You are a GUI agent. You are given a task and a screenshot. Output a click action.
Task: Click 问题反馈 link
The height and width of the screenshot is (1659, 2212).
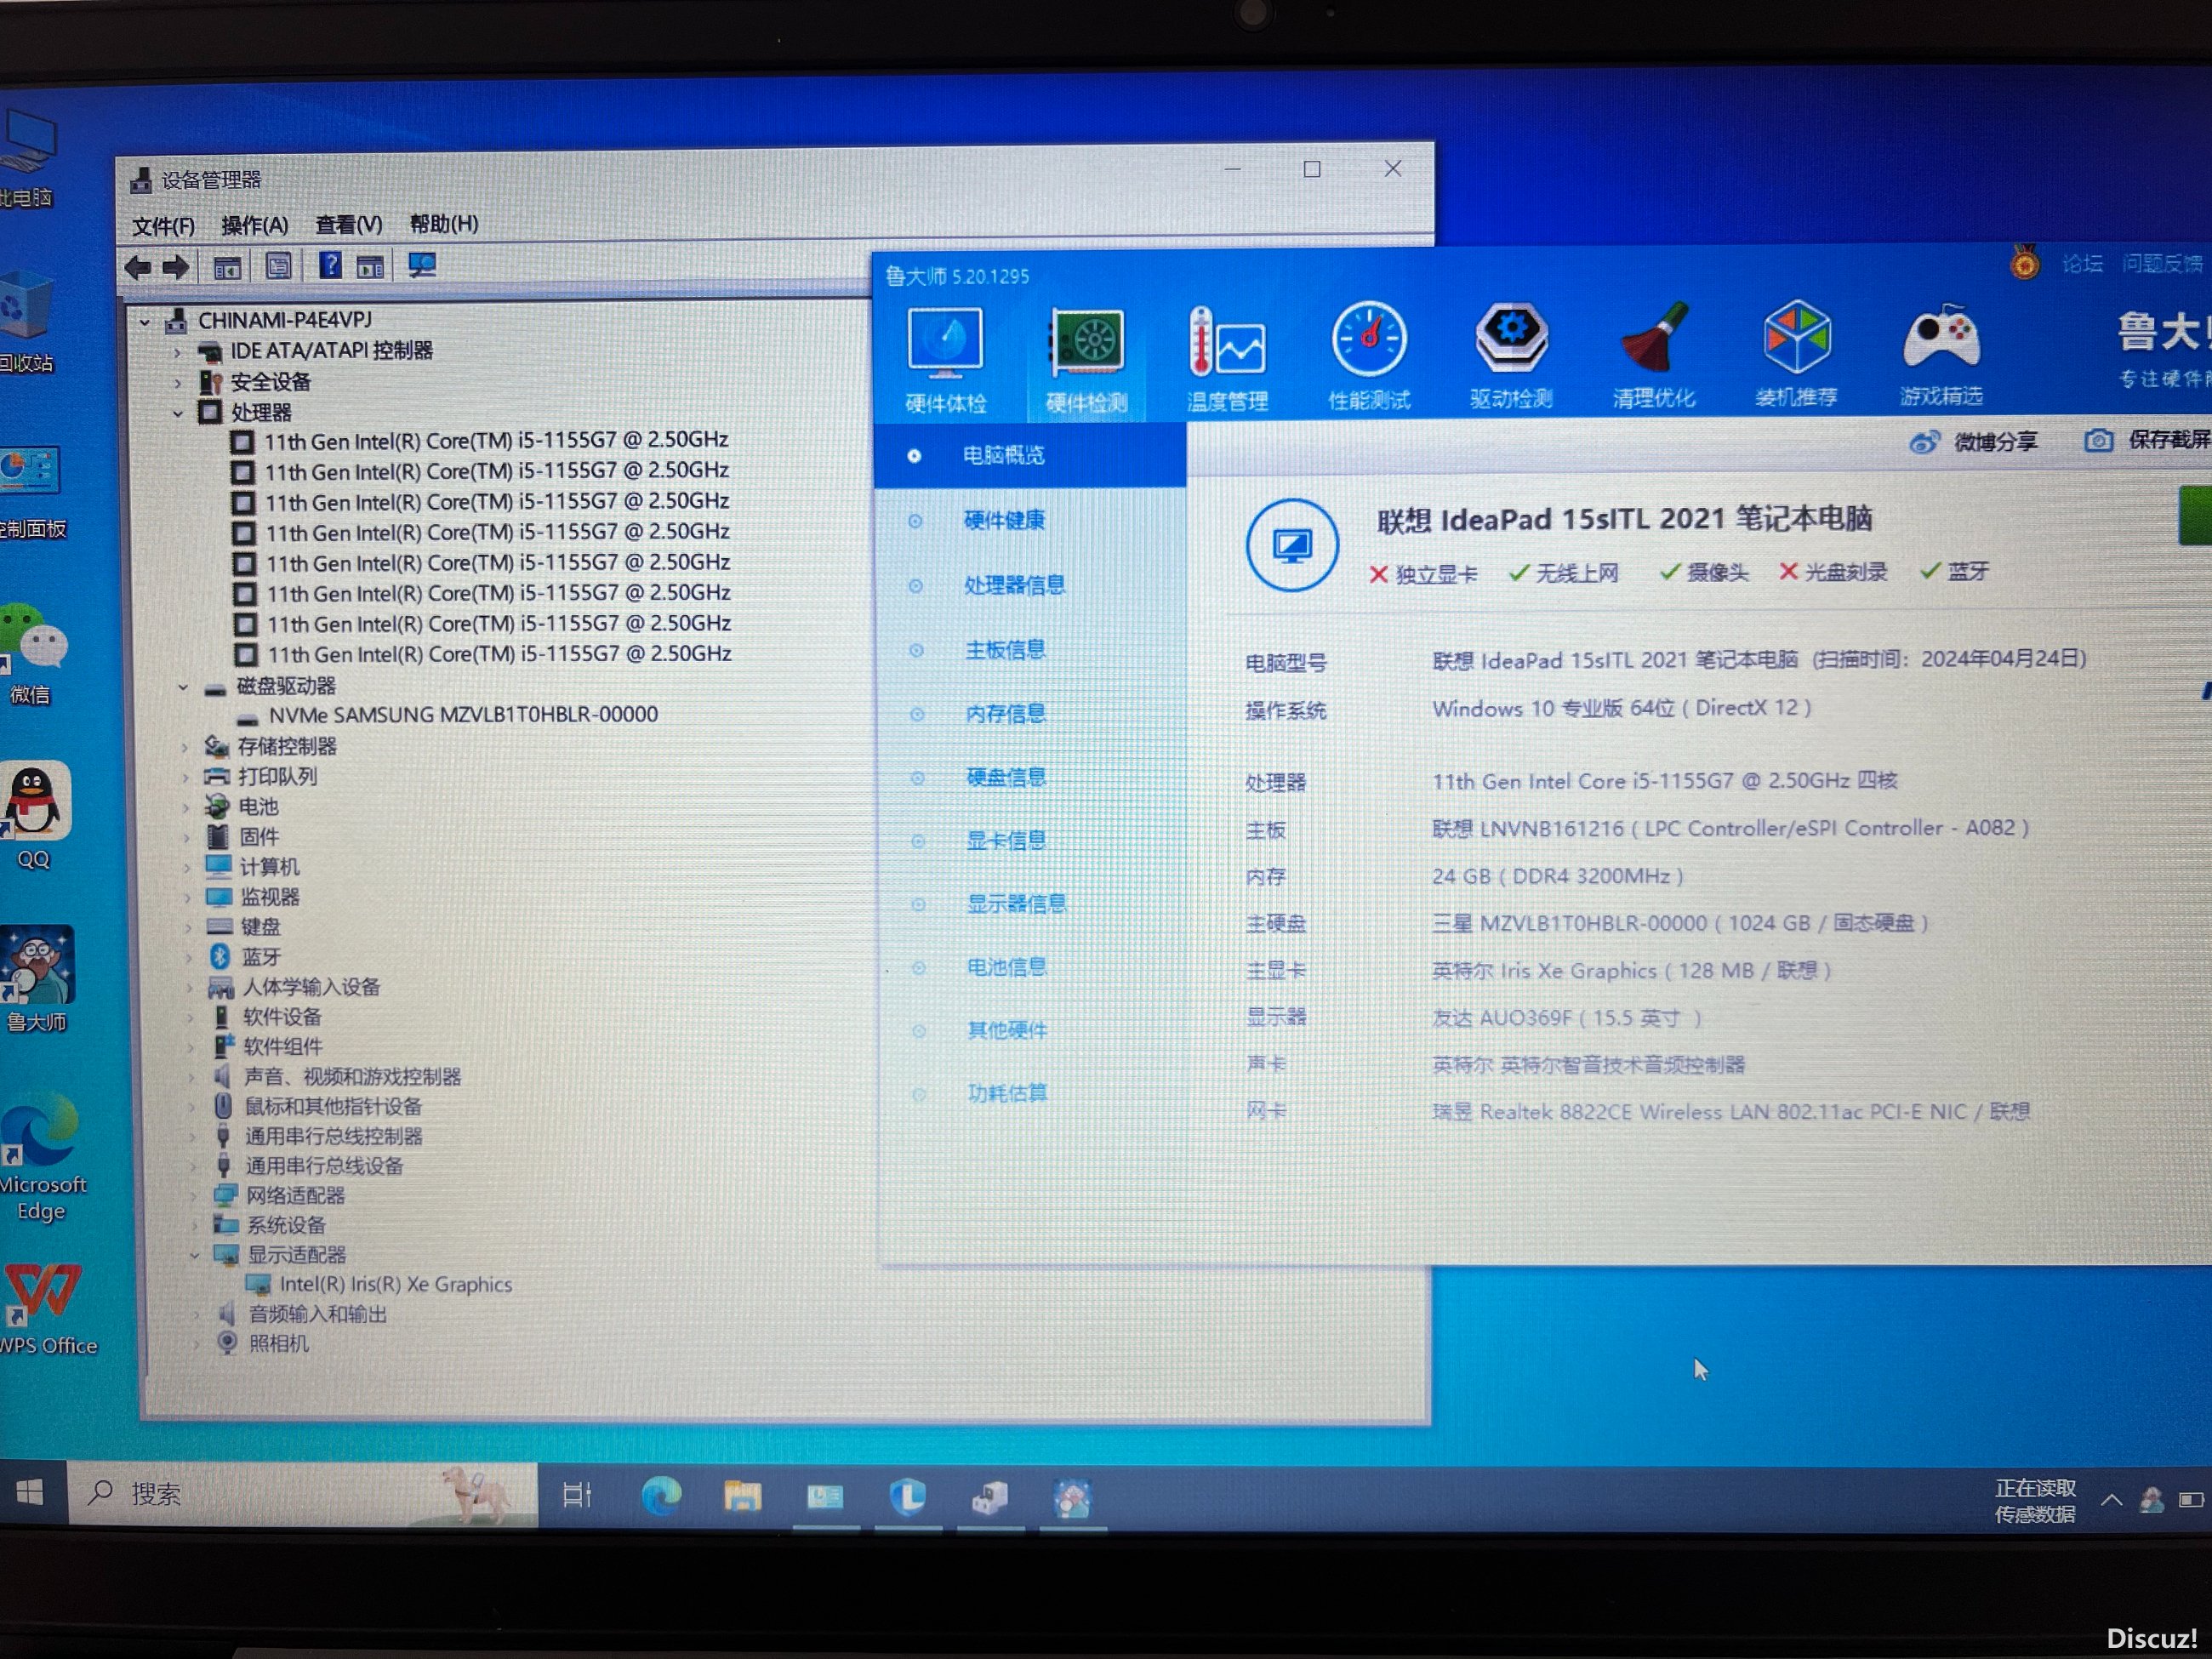[x=2162, y=262]
